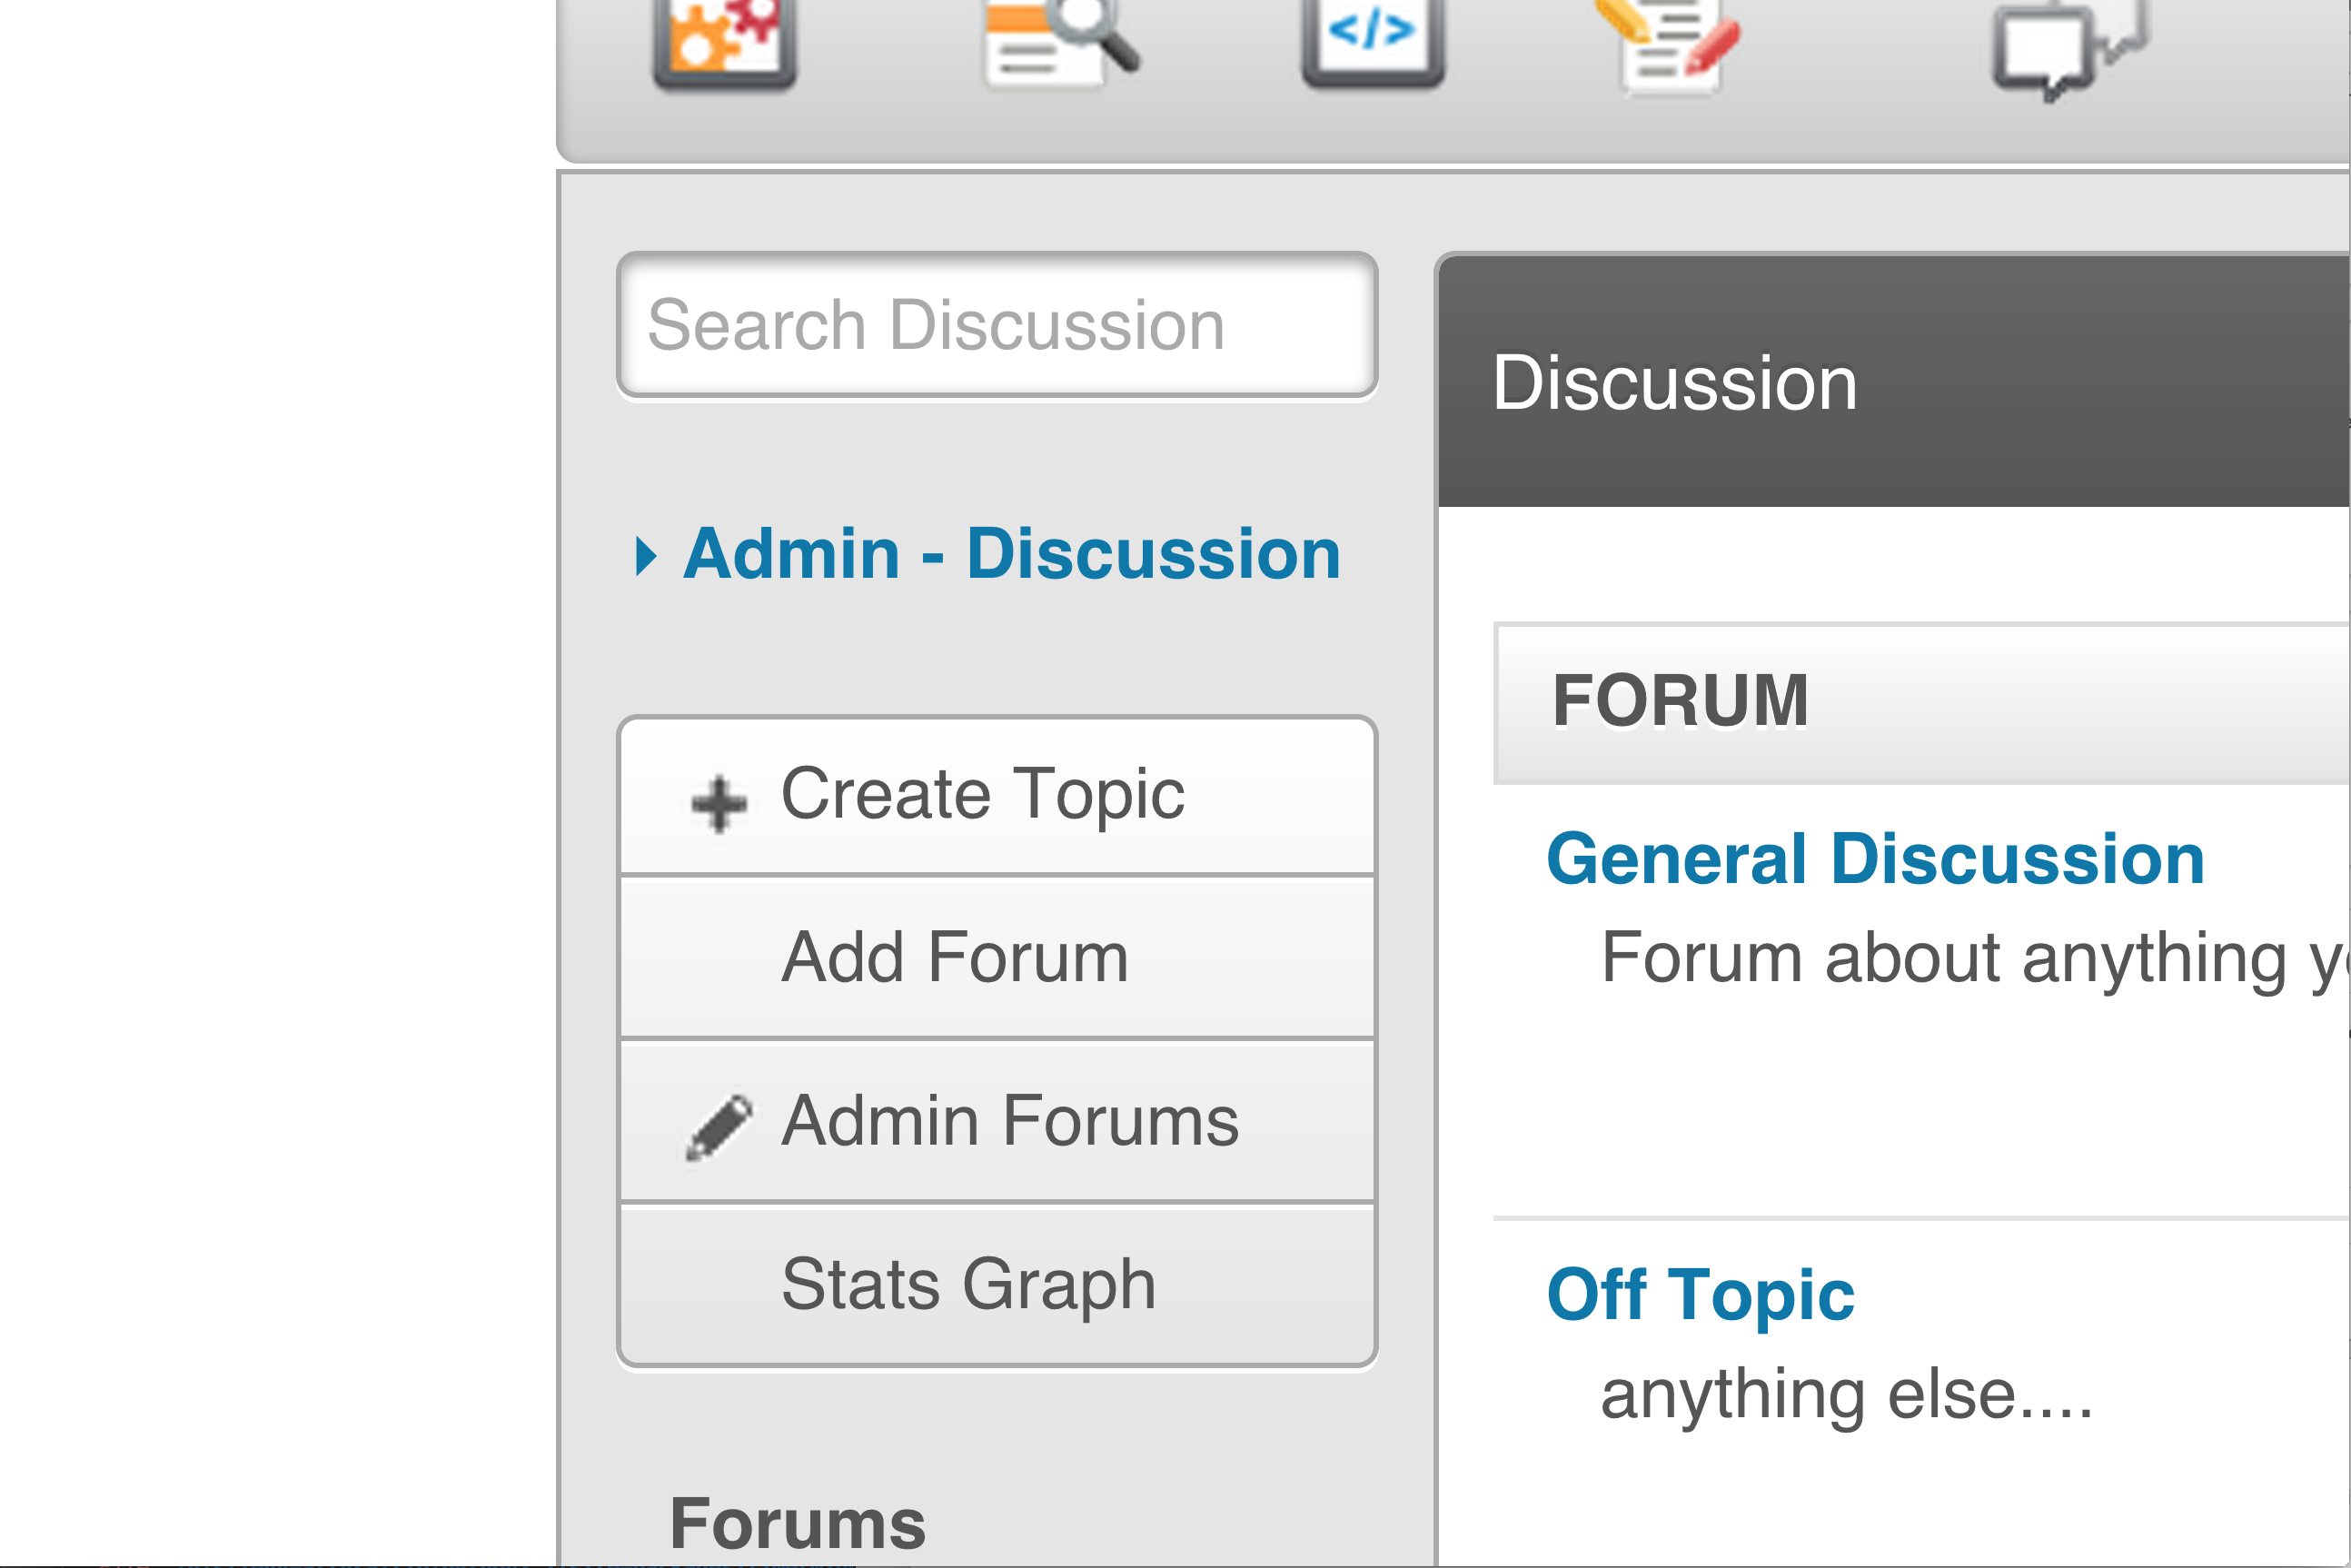2351x1568 pixels.
Task: Open the Admin - Discussion link
Action: click(1011, 554)
